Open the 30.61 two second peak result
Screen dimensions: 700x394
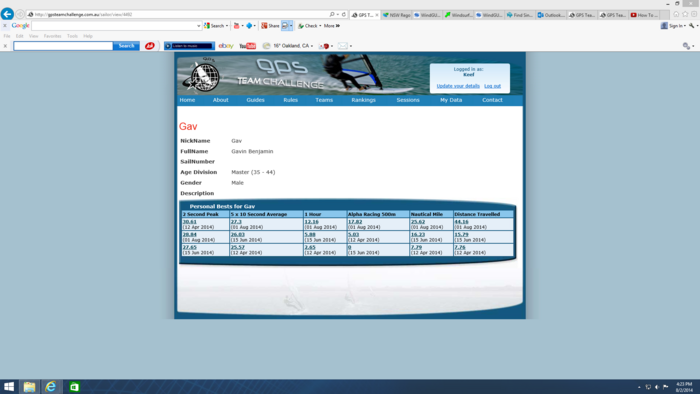[x=189, y=222]
